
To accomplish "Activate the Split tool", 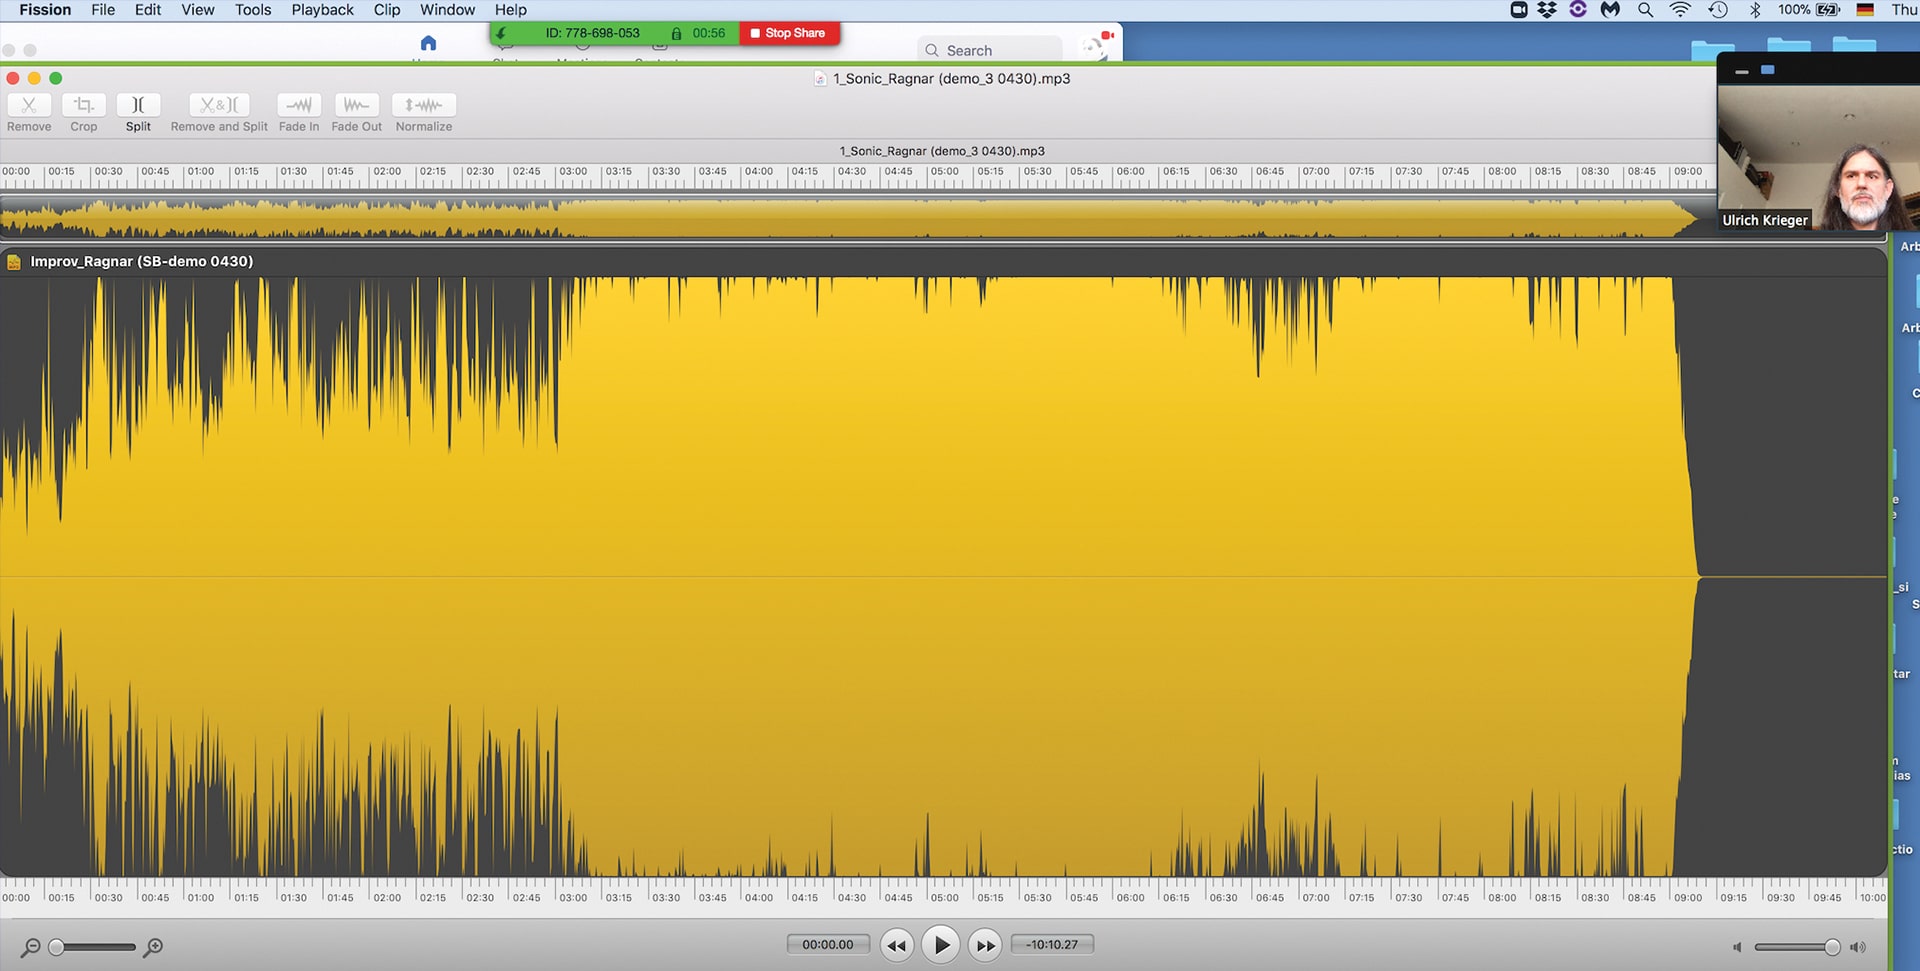I will 138,105.
